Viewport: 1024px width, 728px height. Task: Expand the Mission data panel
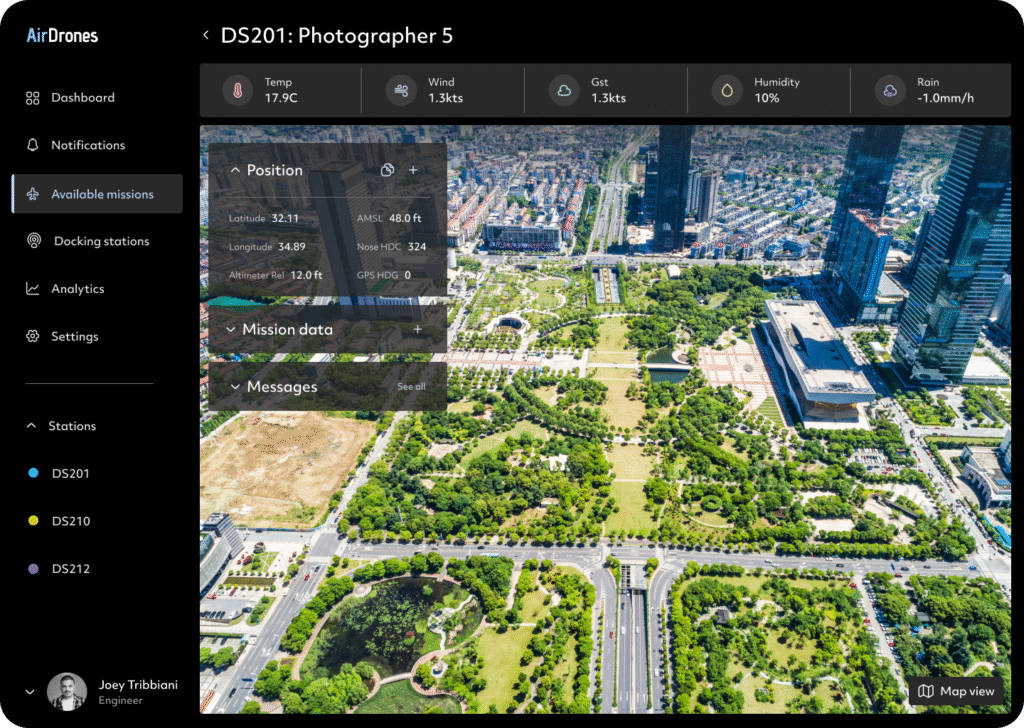tap(231, 329)
